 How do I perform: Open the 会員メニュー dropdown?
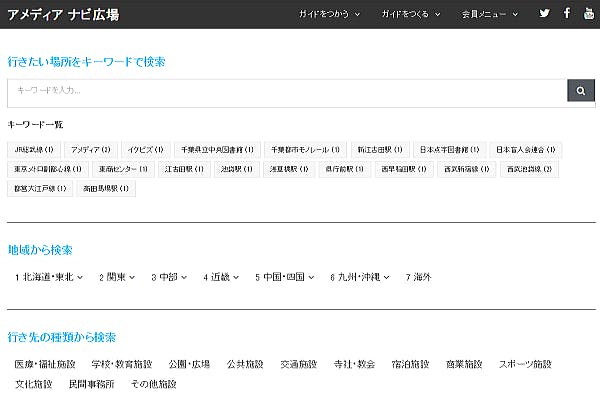pos(491,14)
